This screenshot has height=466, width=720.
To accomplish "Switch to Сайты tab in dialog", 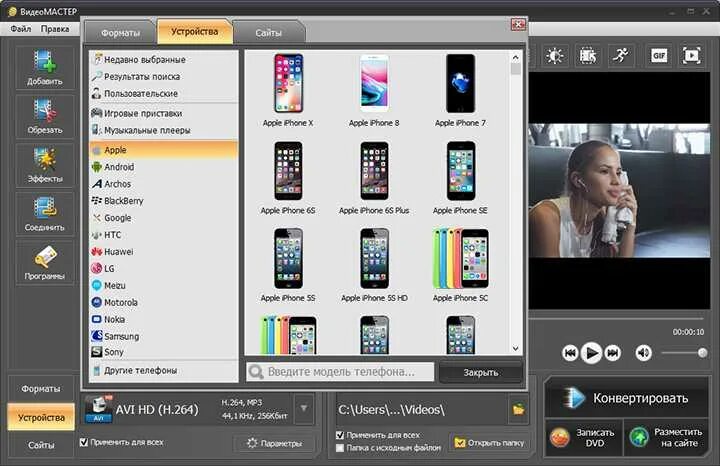I will pyautogui.click(x=269, y=33).
